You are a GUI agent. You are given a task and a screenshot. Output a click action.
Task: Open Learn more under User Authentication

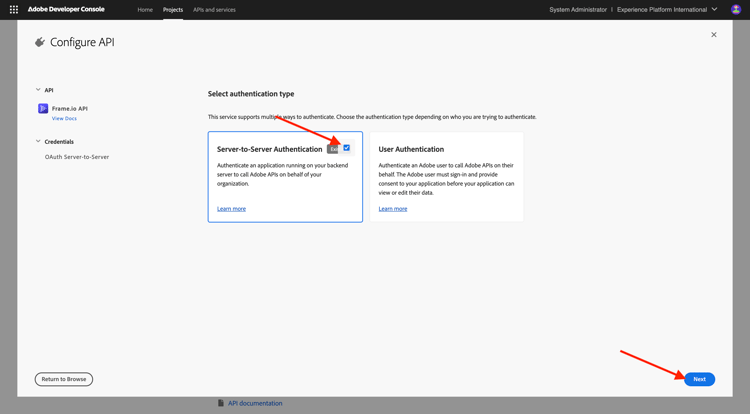[393, 209]
